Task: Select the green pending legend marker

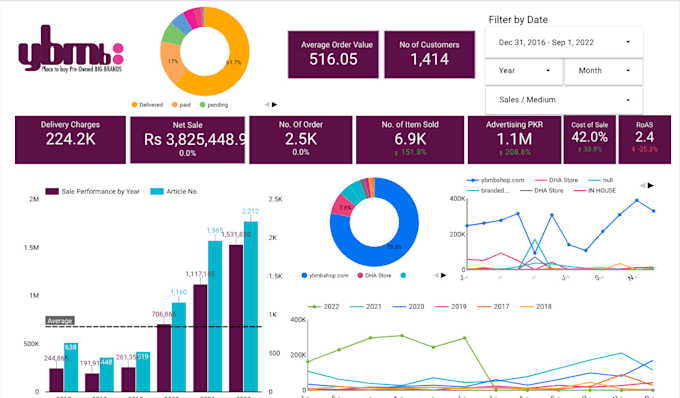Action: (x=203, y=104)
